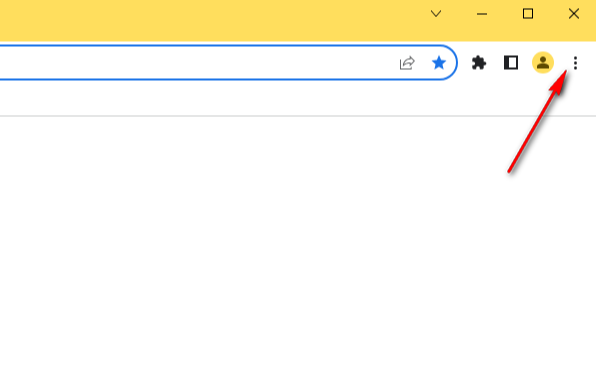
Task: Open the Chrome three-dot menu
Action: [x=575, y=63]
